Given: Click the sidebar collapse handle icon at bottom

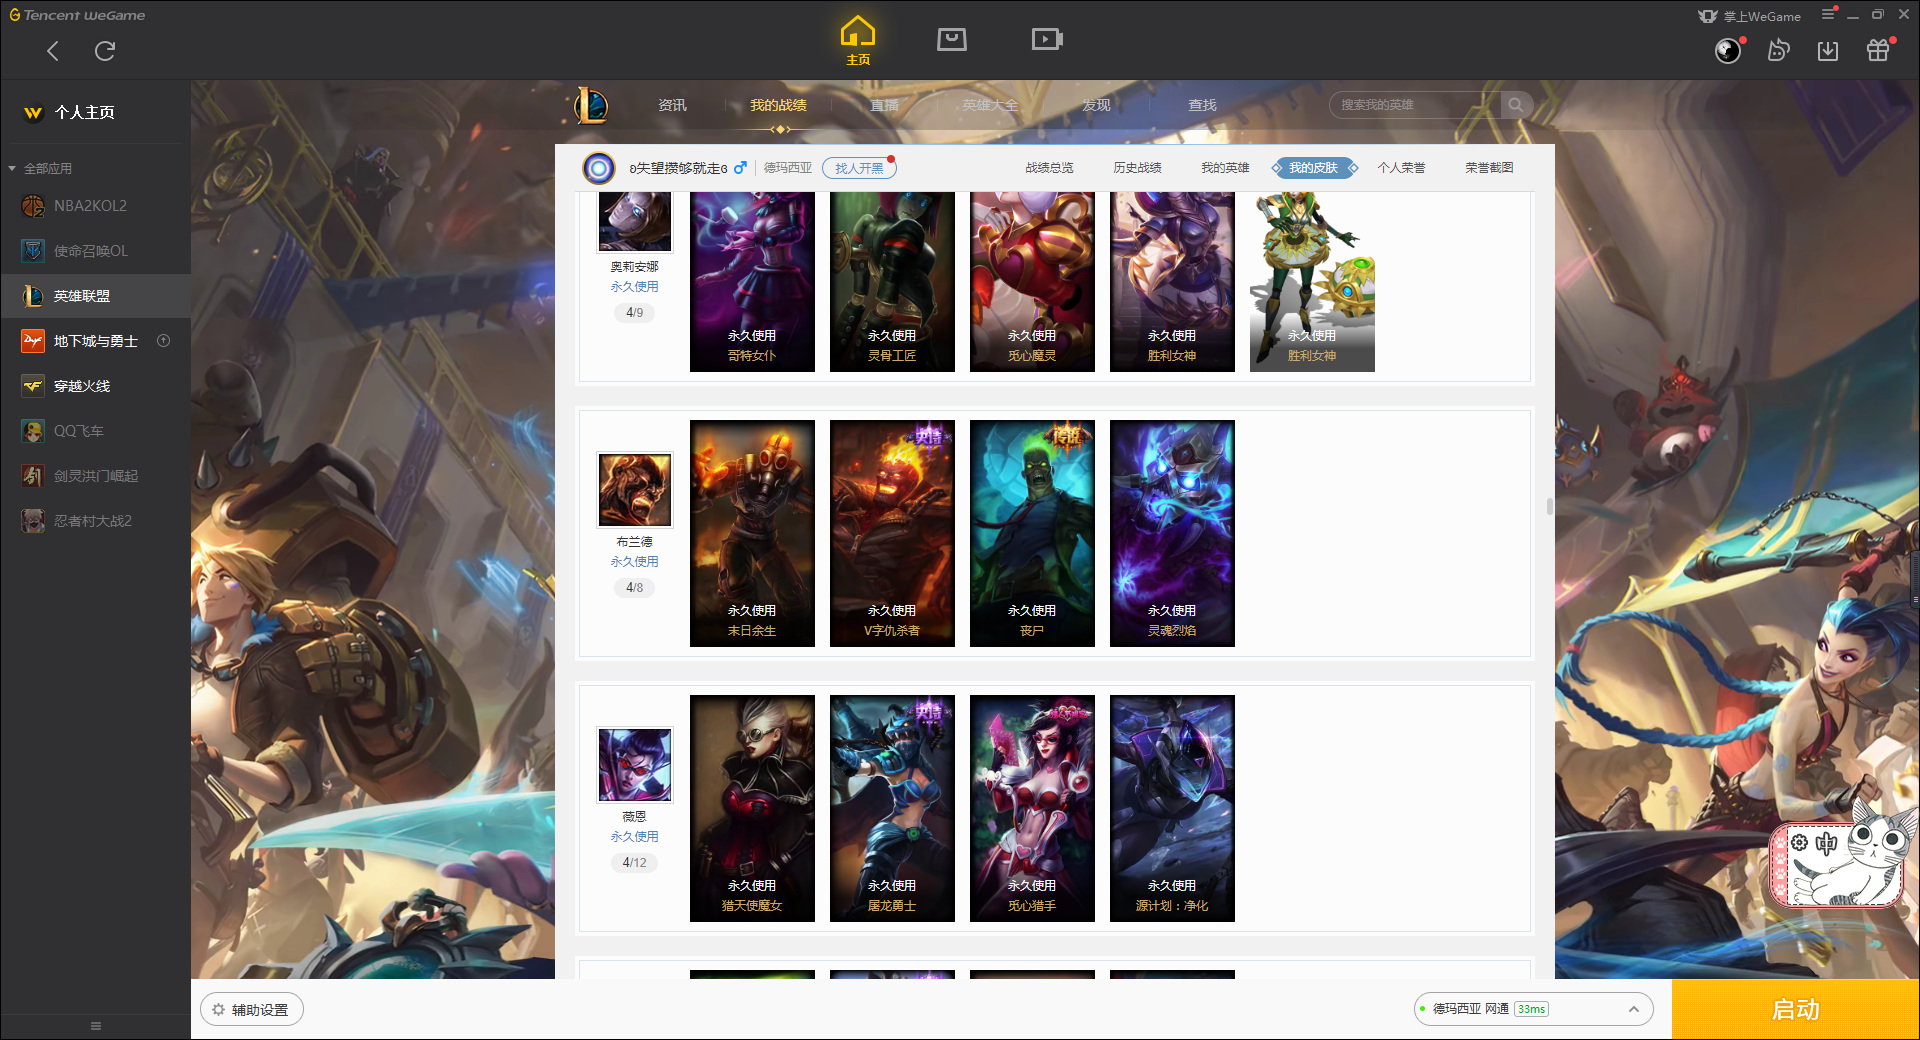Looking at the screenshot, I should click(x=96, y=1026).
